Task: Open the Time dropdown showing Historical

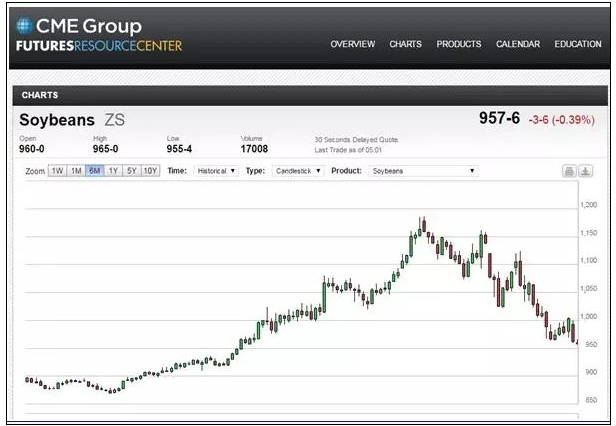Action: [216, 171]
